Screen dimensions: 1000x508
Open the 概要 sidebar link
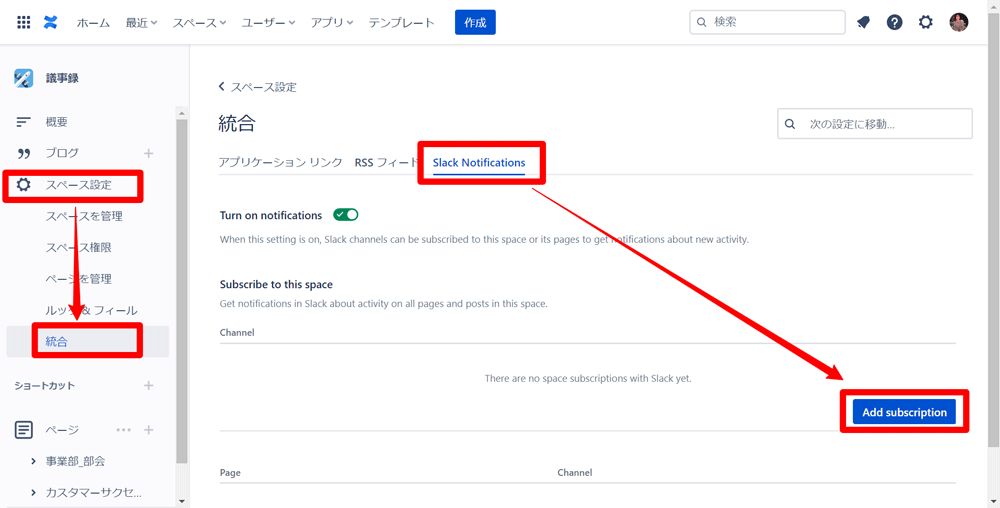[56, 122]
